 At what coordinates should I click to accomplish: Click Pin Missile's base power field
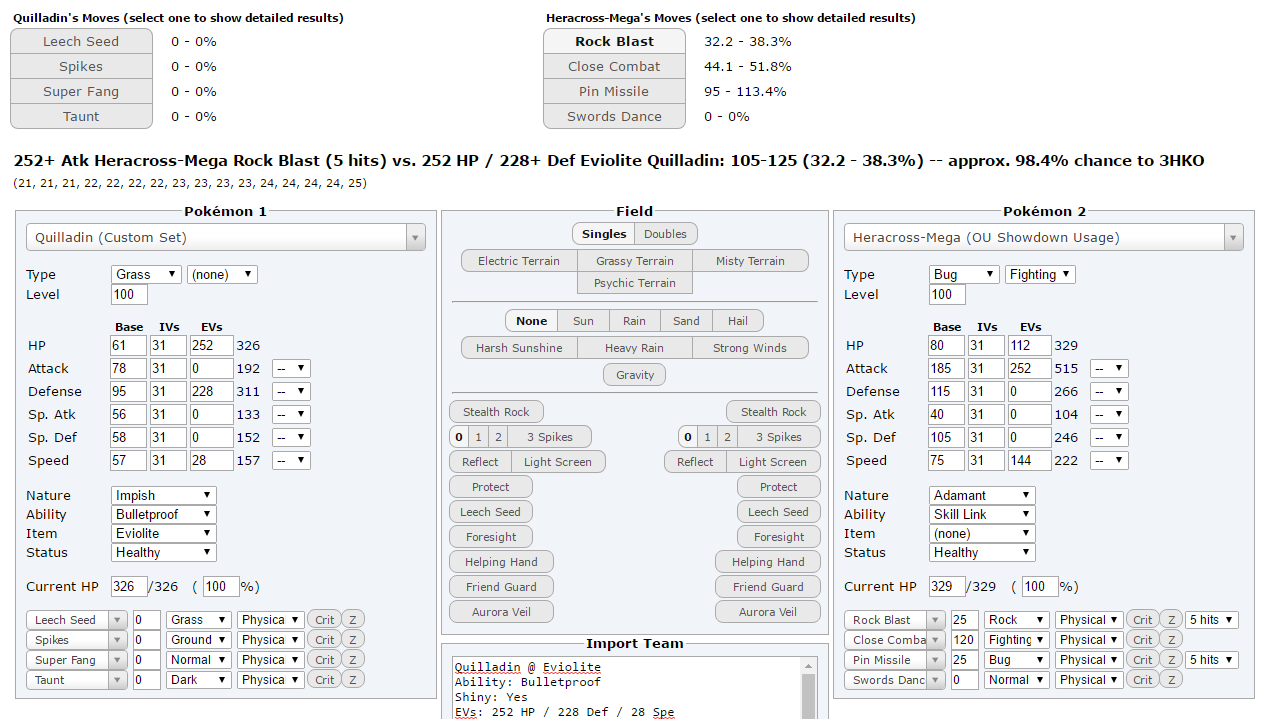pos(965,660)
